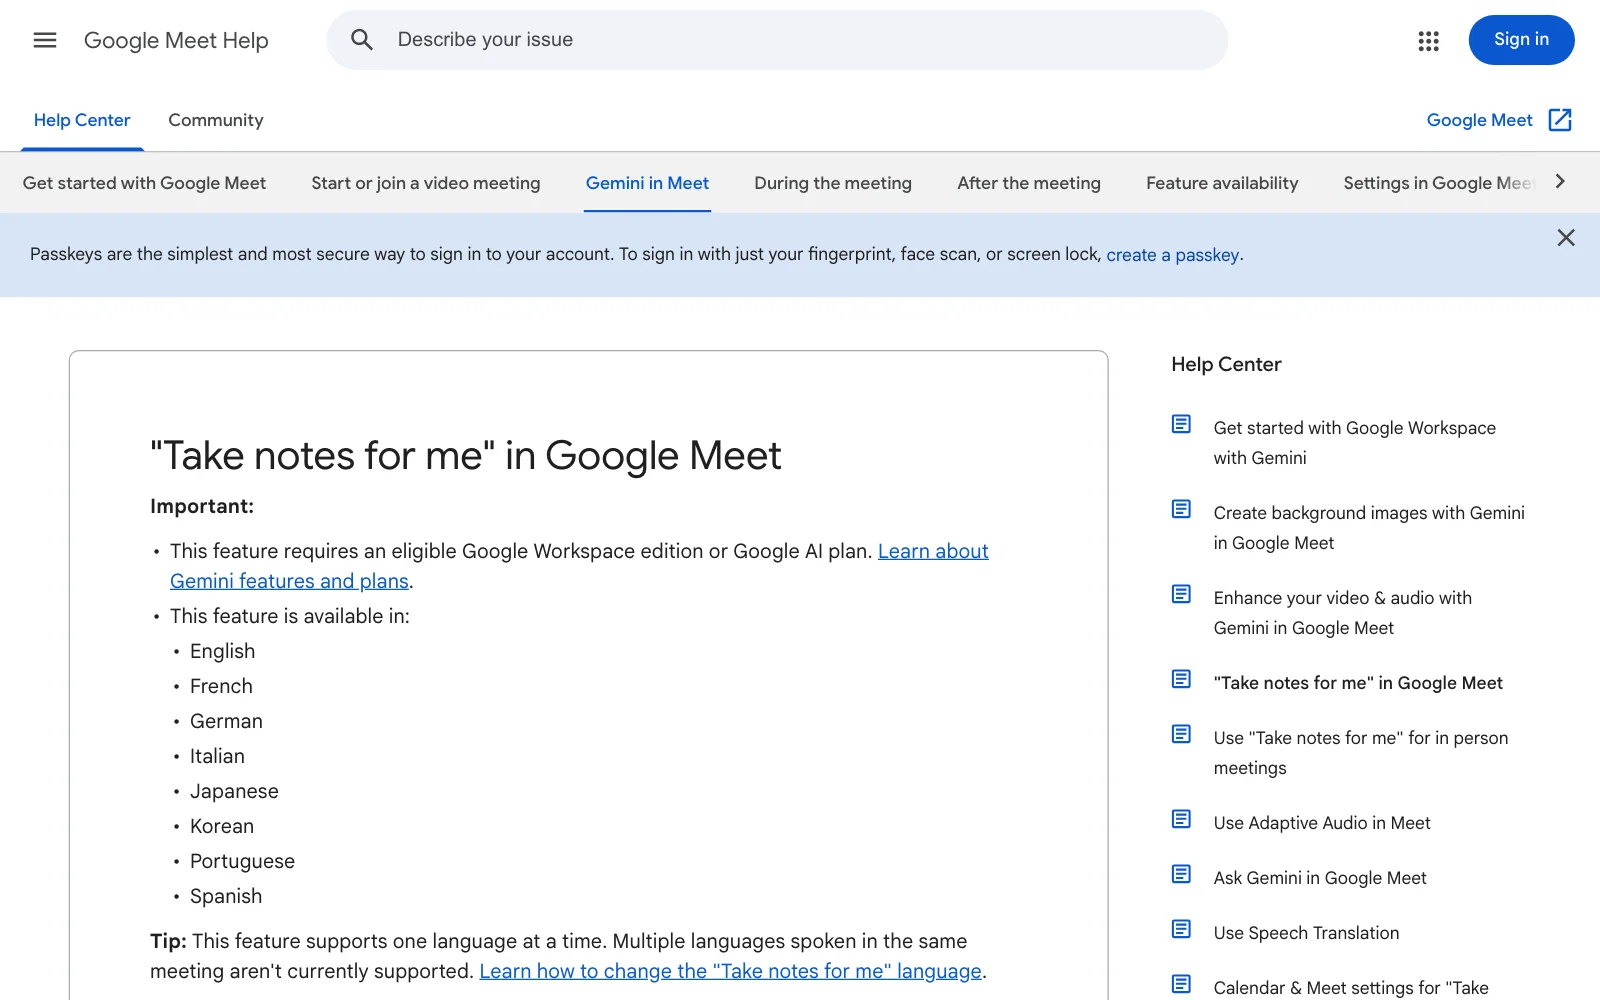
Task: Open the Google apps grid
Action: pos(1428,40)
